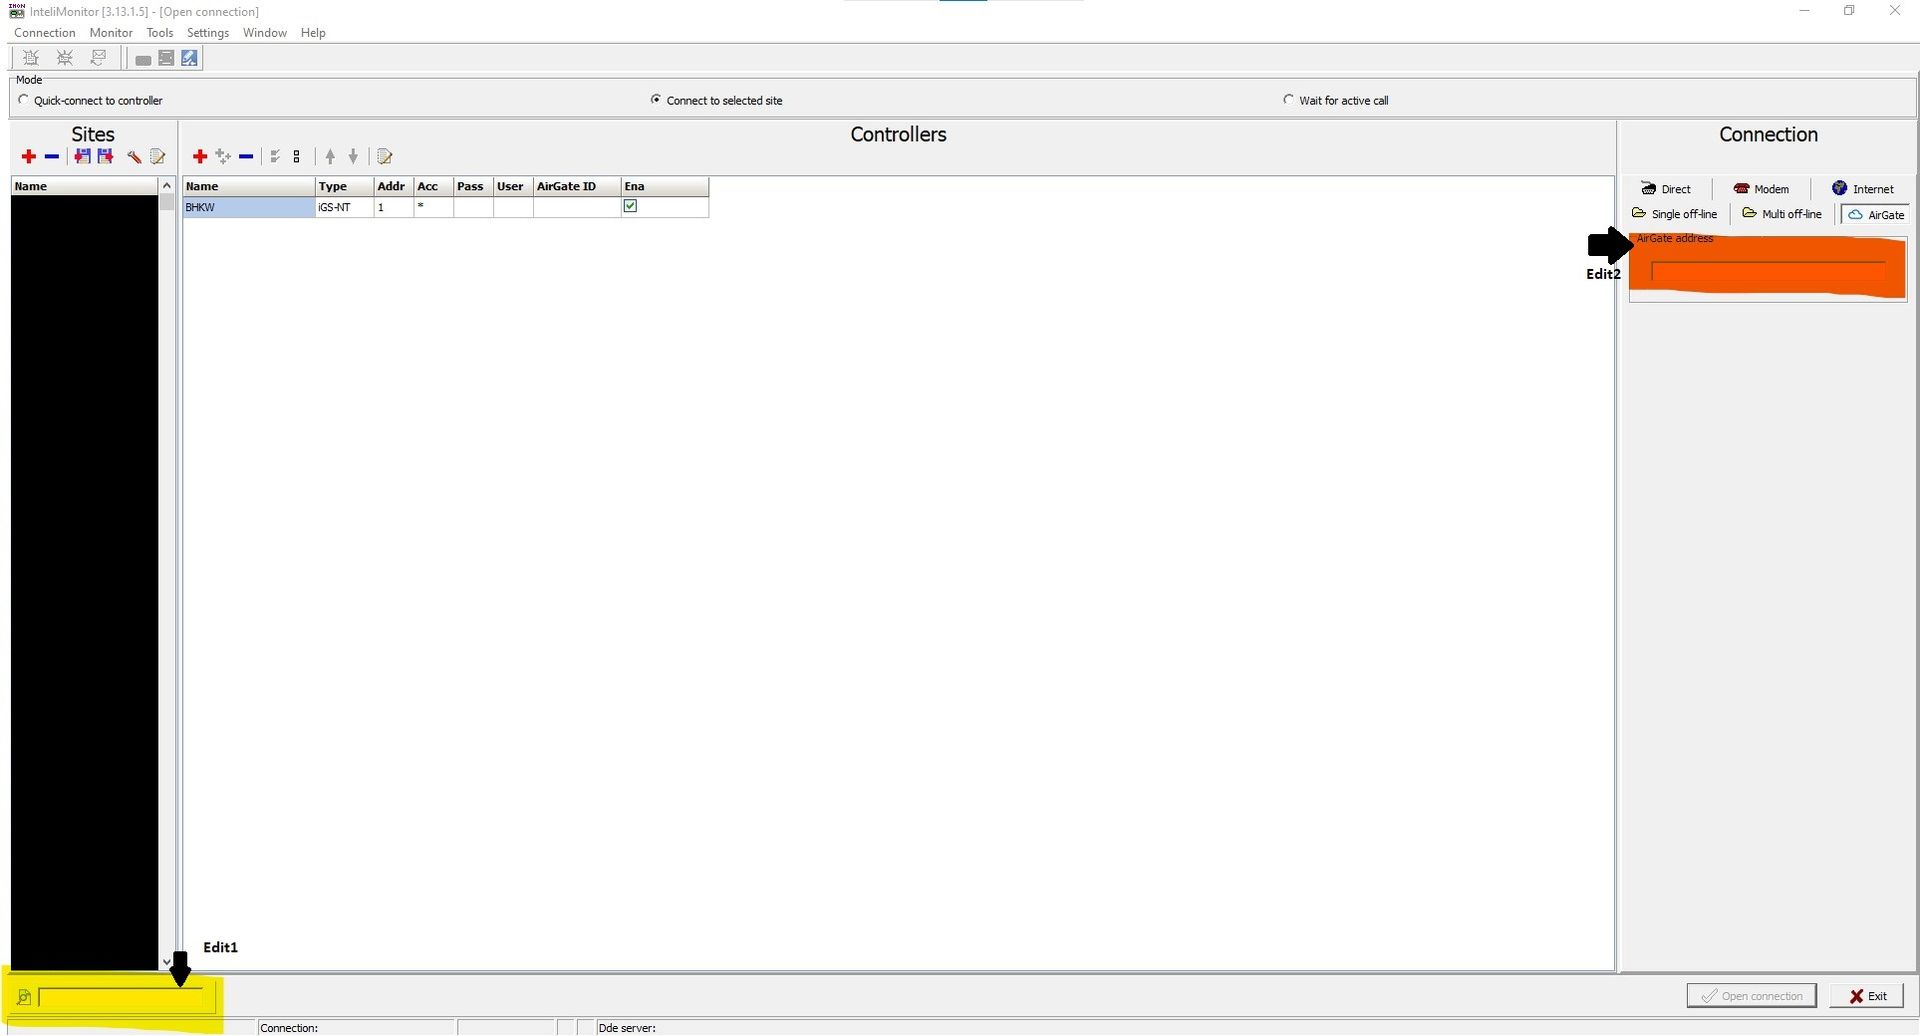Open the Settings menu
The width and height of the screenshot is (1920, 1036).
point(208,33)
